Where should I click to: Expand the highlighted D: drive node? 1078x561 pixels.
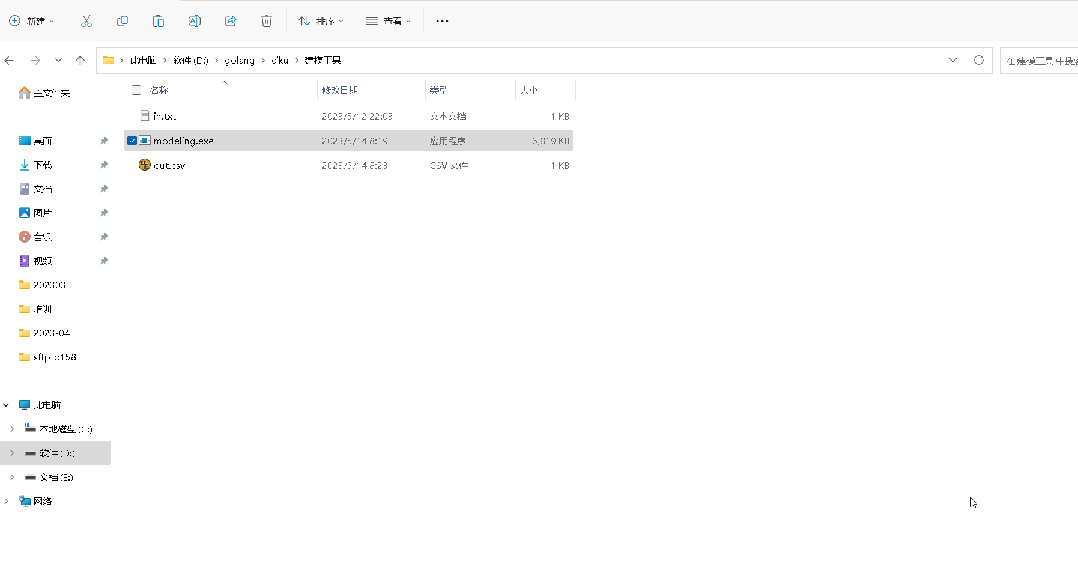pyautogui.click(x=12, y=453)
